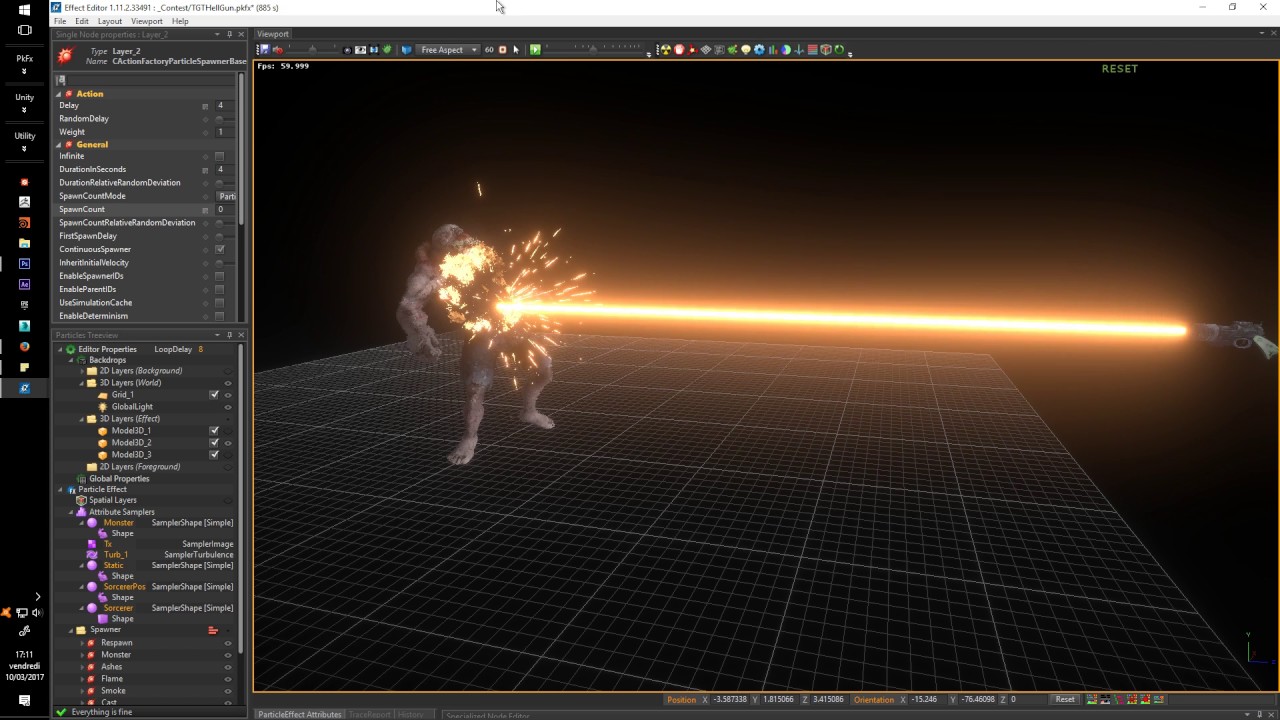Viewport: 1280px width, 720px height.
Task: Click the yellow radiation icon in toolbar
Action: [x=666, y=50]
